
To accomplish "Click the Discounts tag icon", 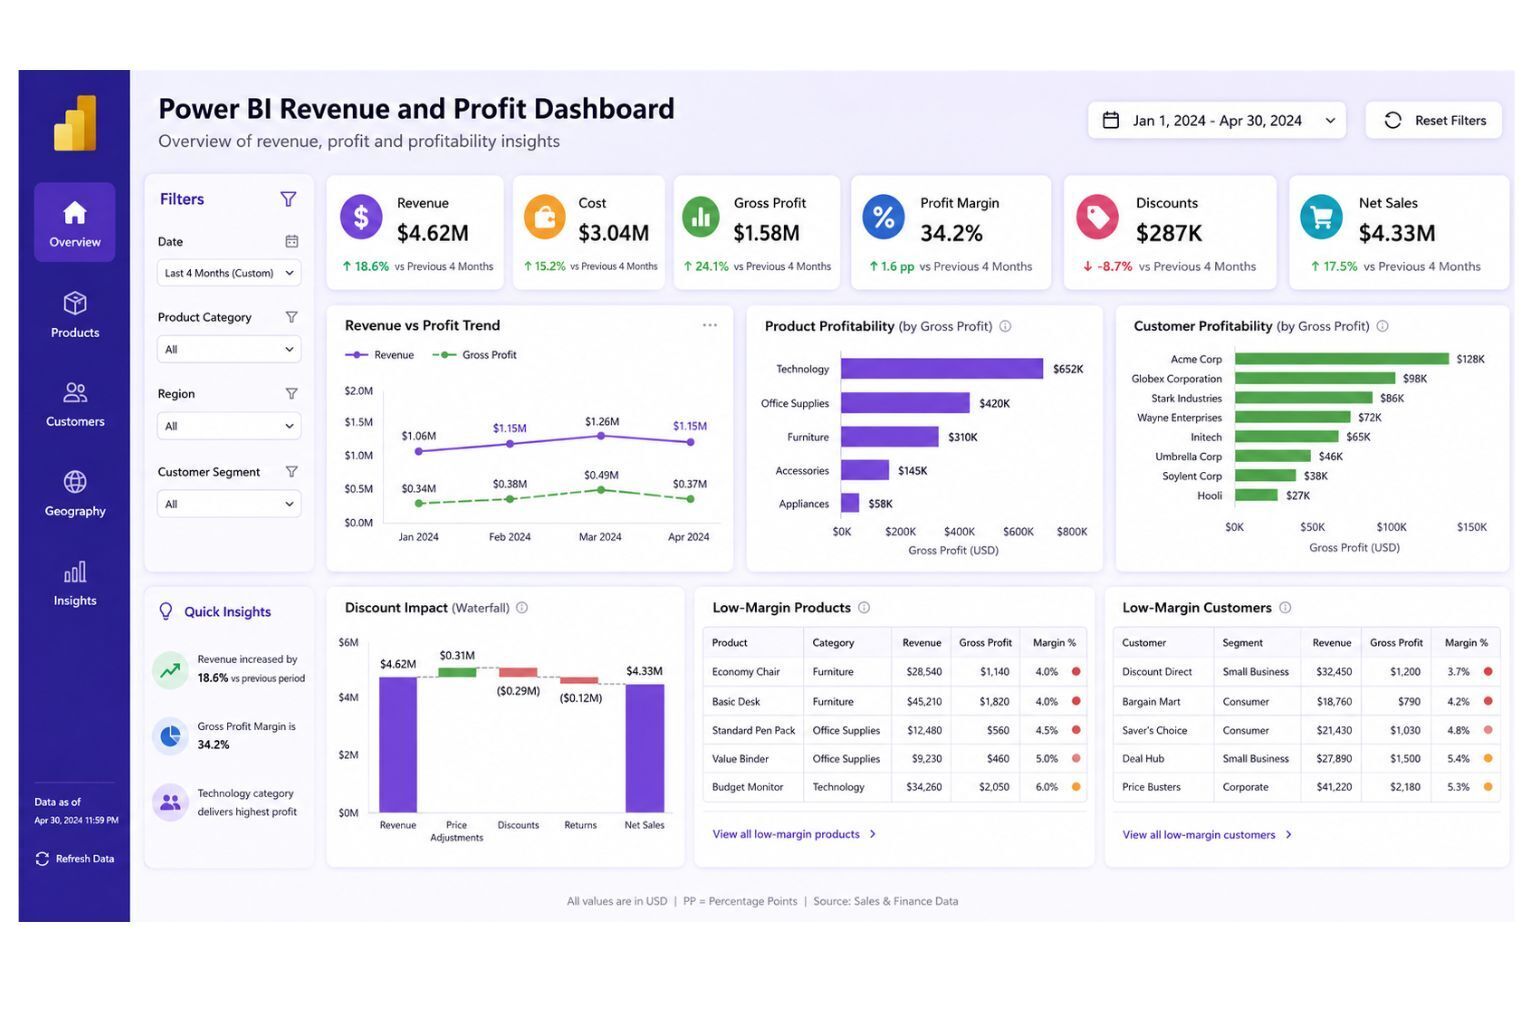I will click(1097, 217).
